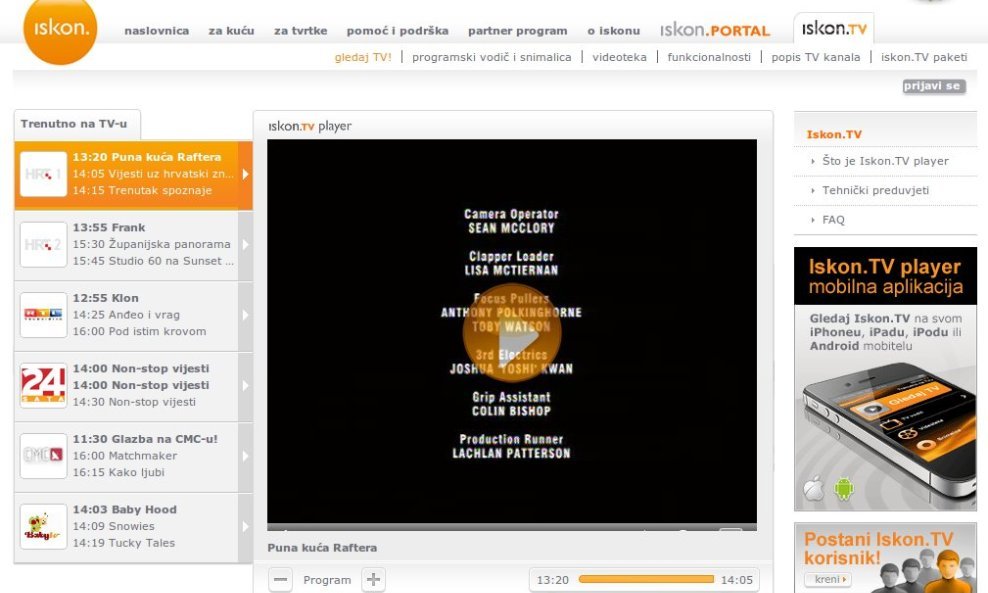Open the za kuću menu item
This screenshot has width=988, height=593.
pos(231,30)
